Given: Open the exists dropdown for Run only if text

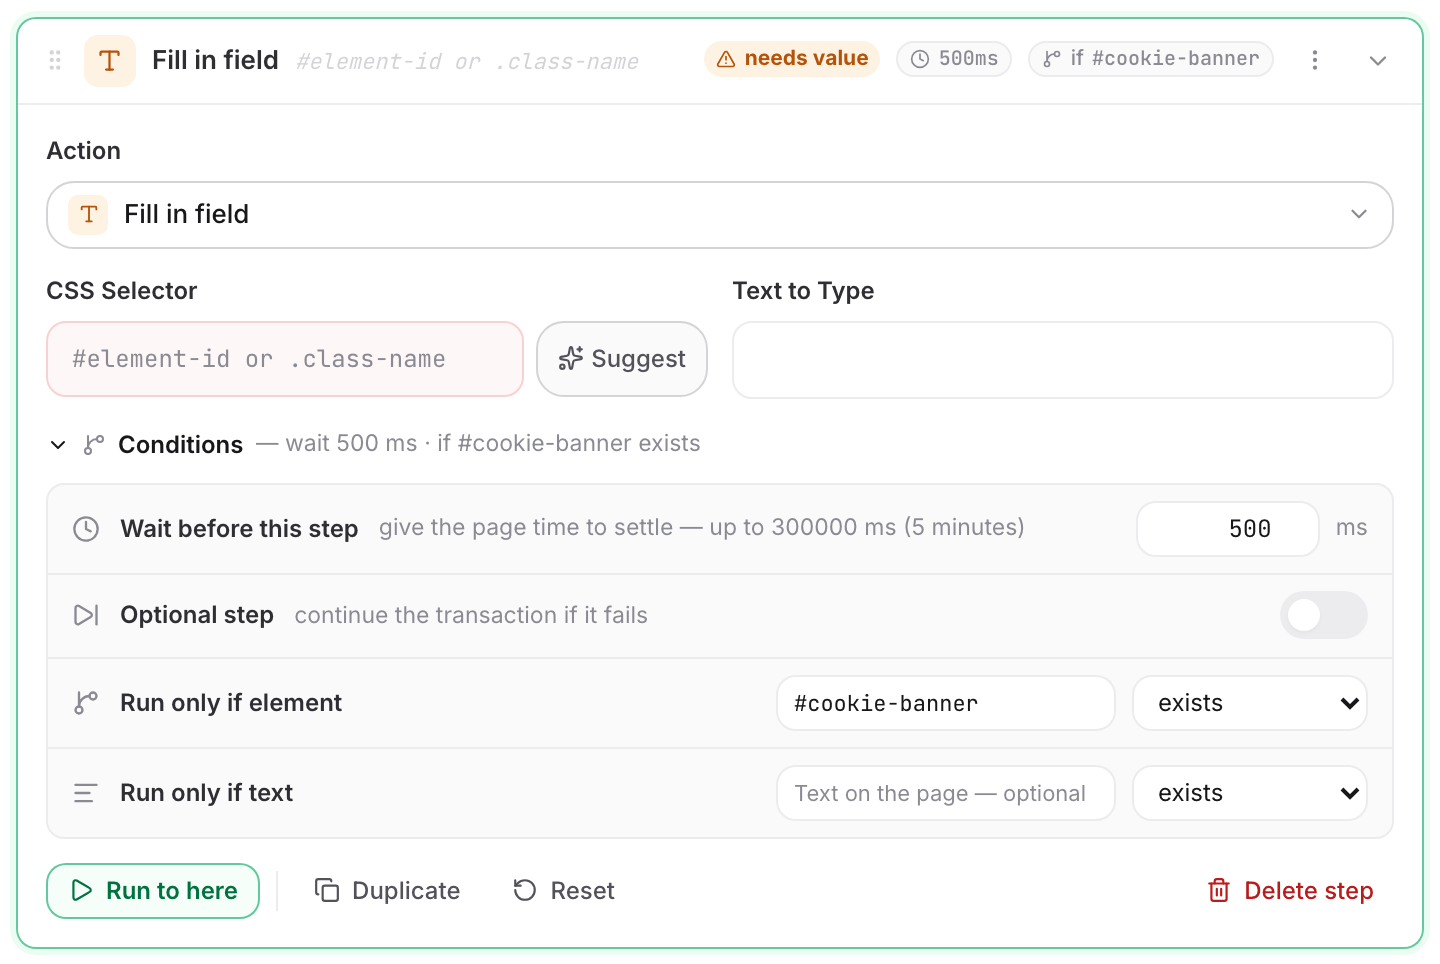Looking at the screenshot, I should point(1250,793).
